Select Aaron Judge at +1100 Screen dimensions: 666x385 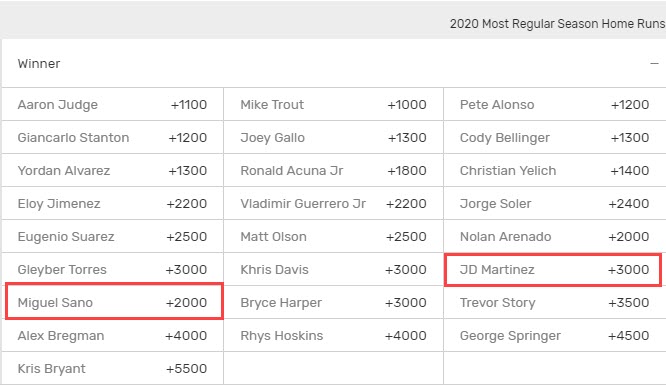(x=113, y=105)
